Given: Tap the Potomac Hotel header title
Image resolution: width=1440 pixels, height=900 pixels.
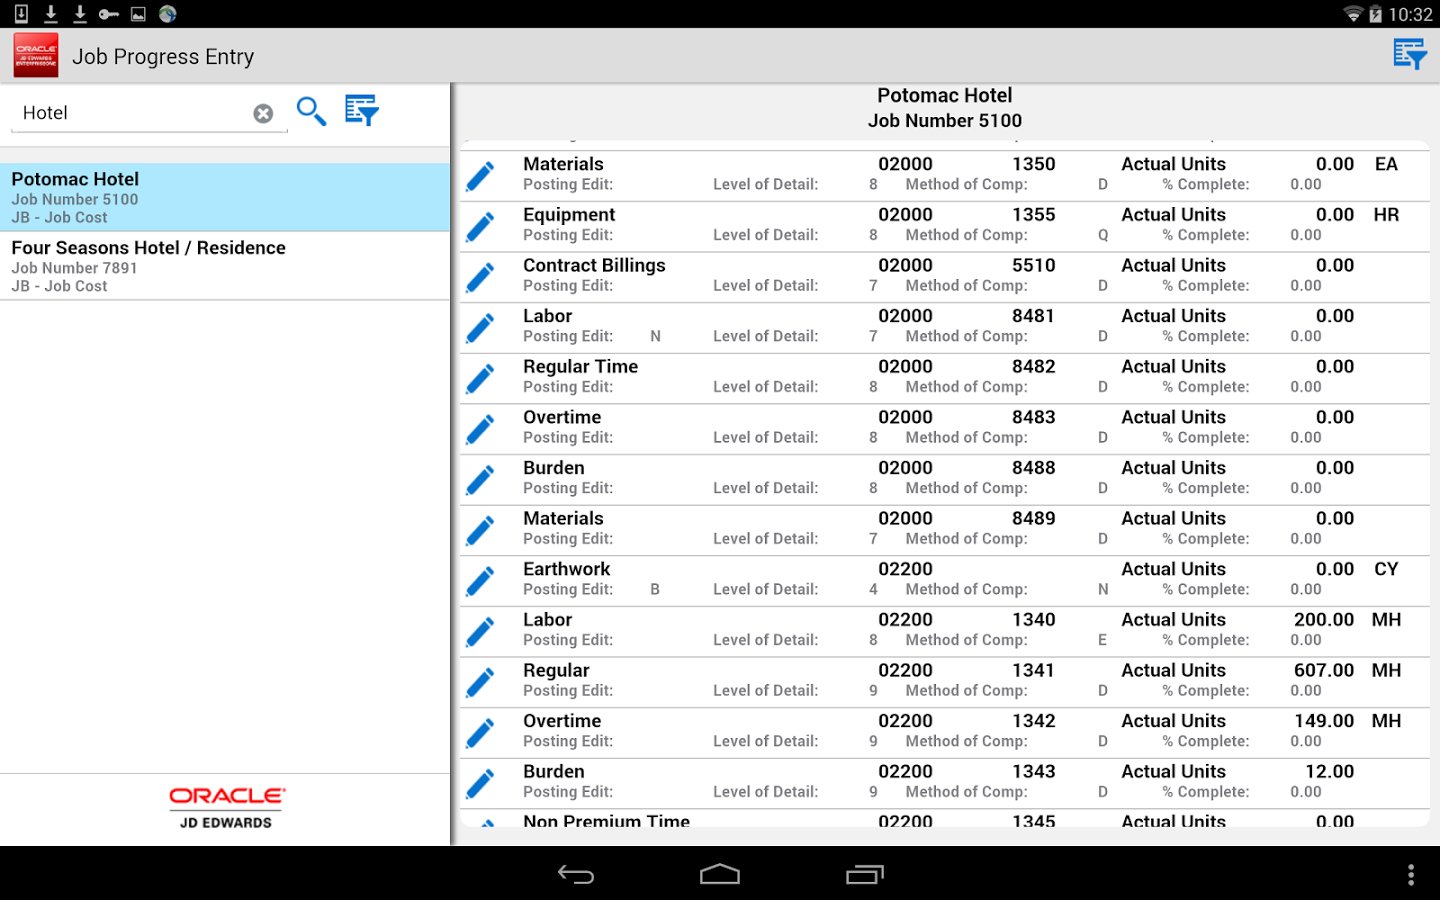Looking at the screenshot, I should tap(945, 95).
